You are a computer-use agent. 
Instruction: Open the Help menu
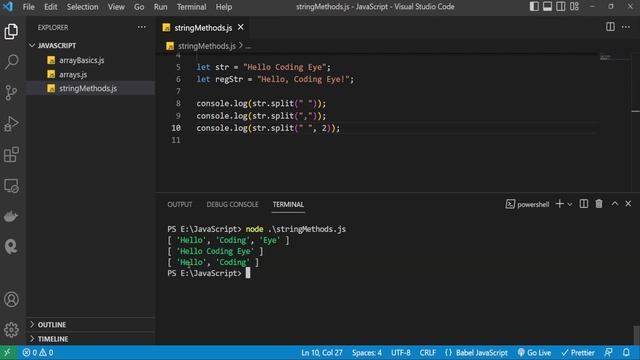pos(223,7)
